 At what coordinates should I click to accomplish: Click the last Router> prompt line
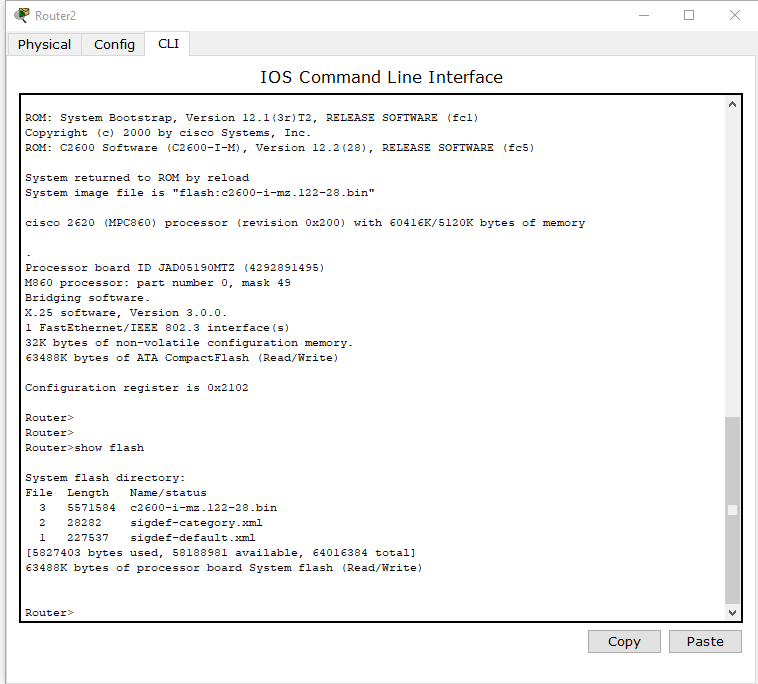(x=49, y=612)
